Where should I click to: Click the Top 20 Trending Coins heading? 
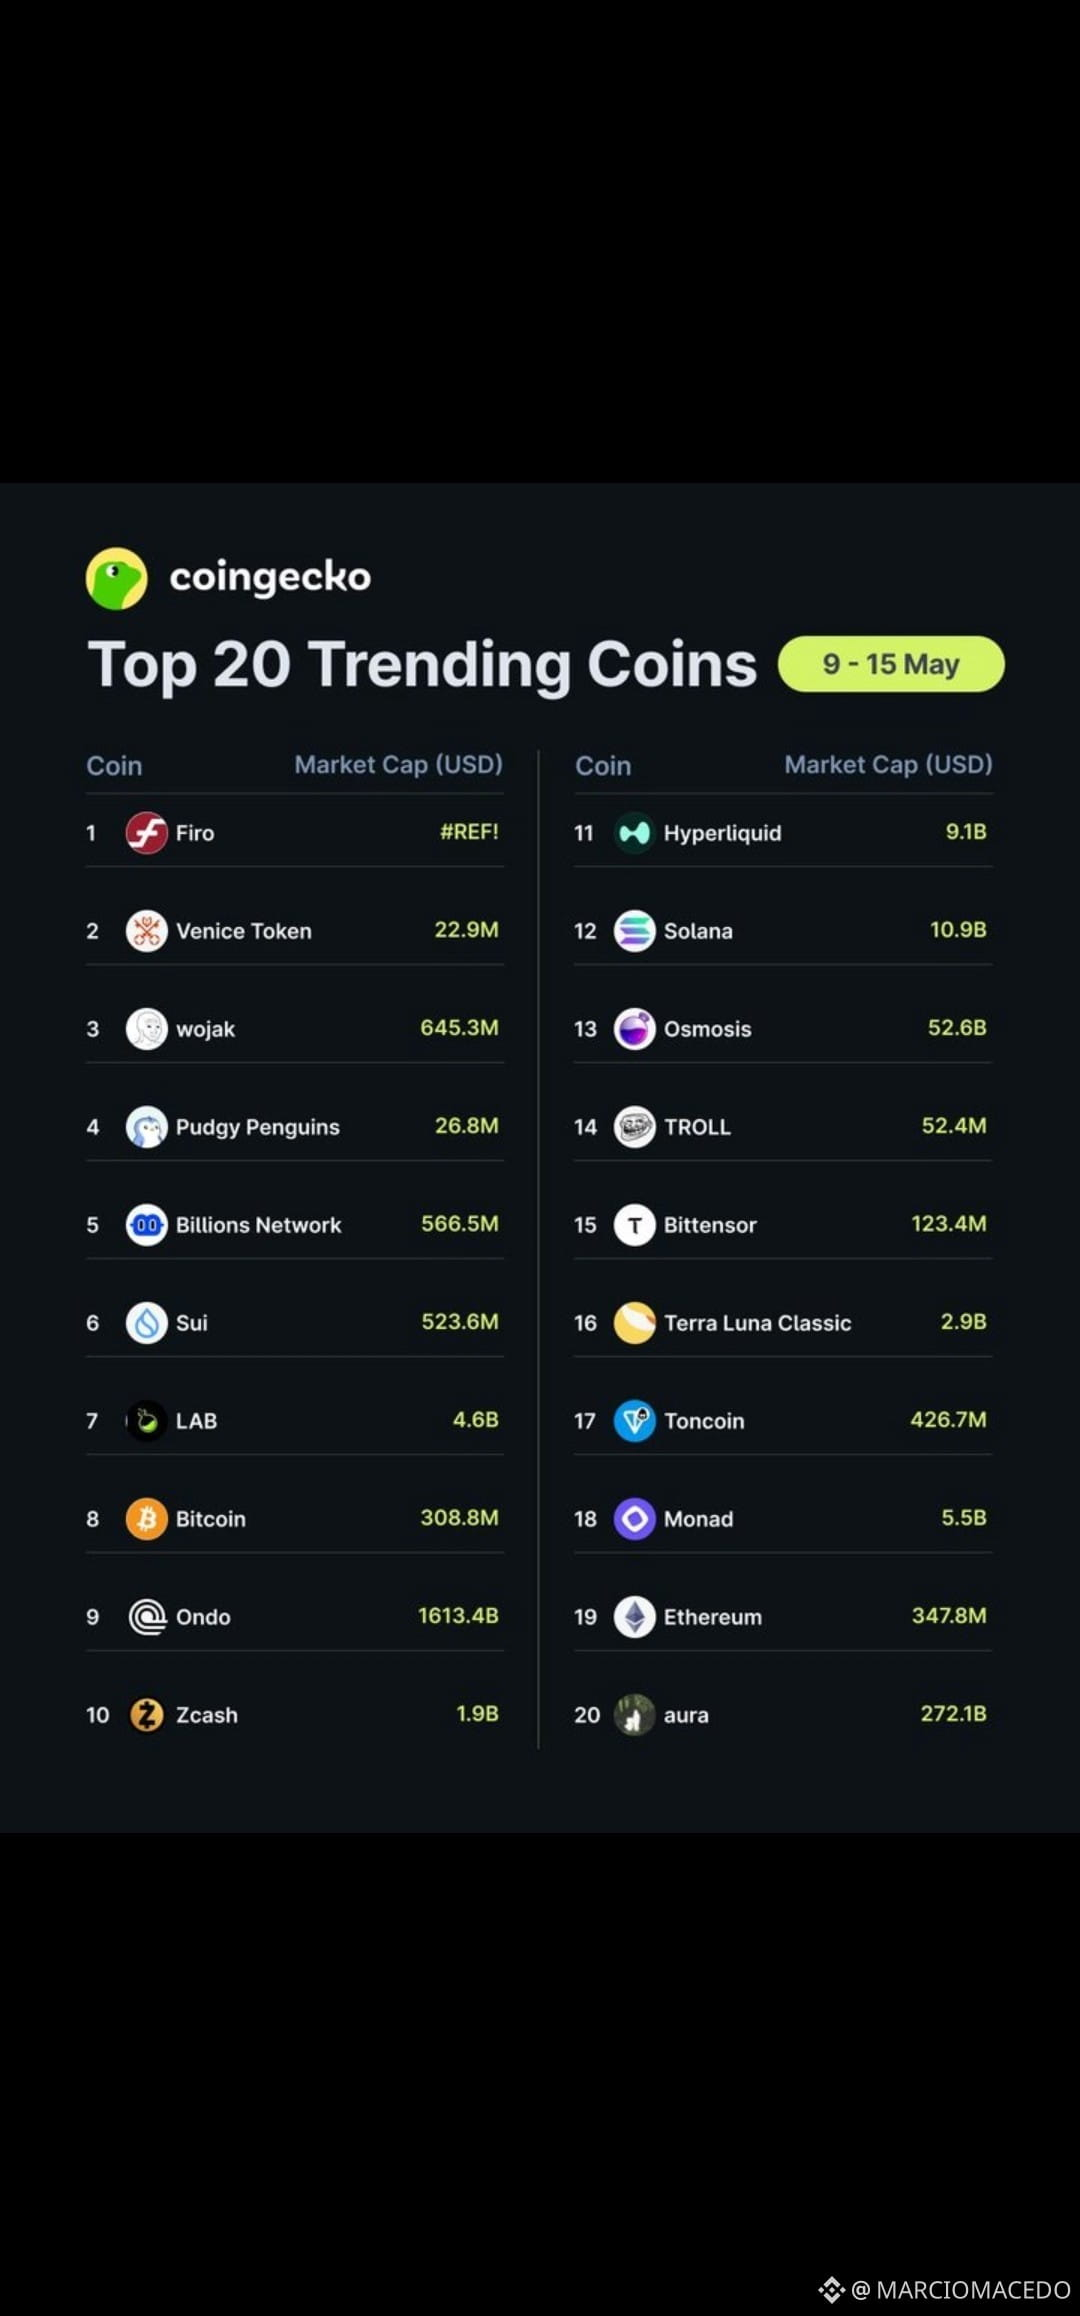click(x=422, y=664)
